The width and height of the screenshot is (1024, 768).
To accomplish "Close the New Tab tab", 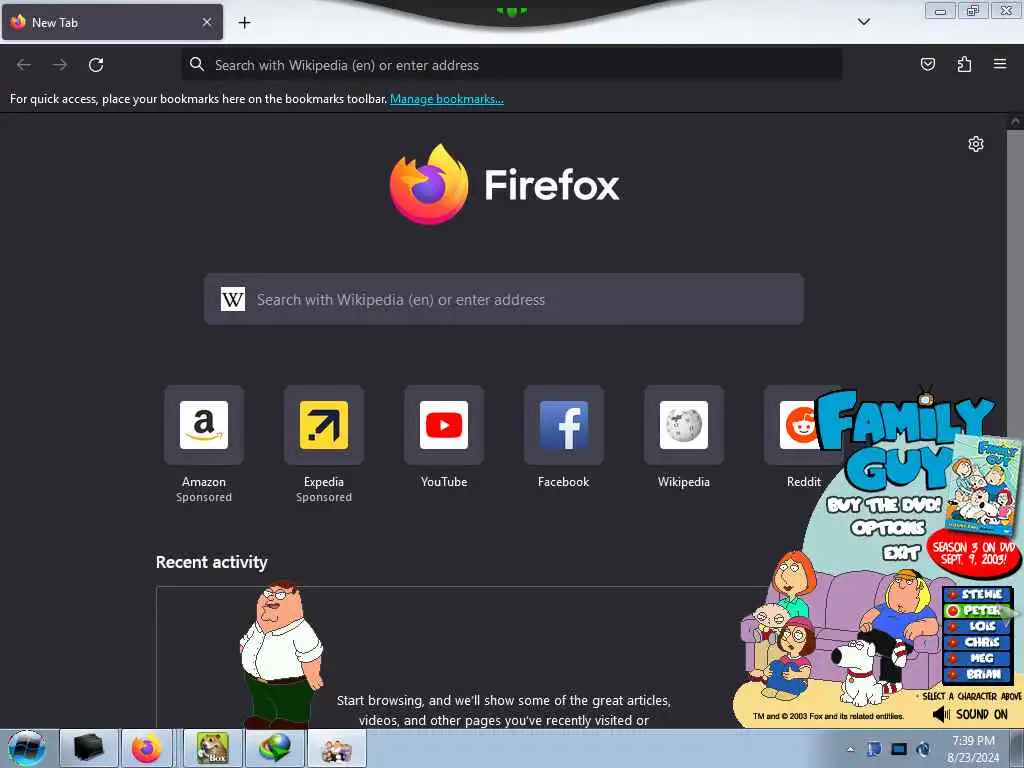I will click(207, 22).
